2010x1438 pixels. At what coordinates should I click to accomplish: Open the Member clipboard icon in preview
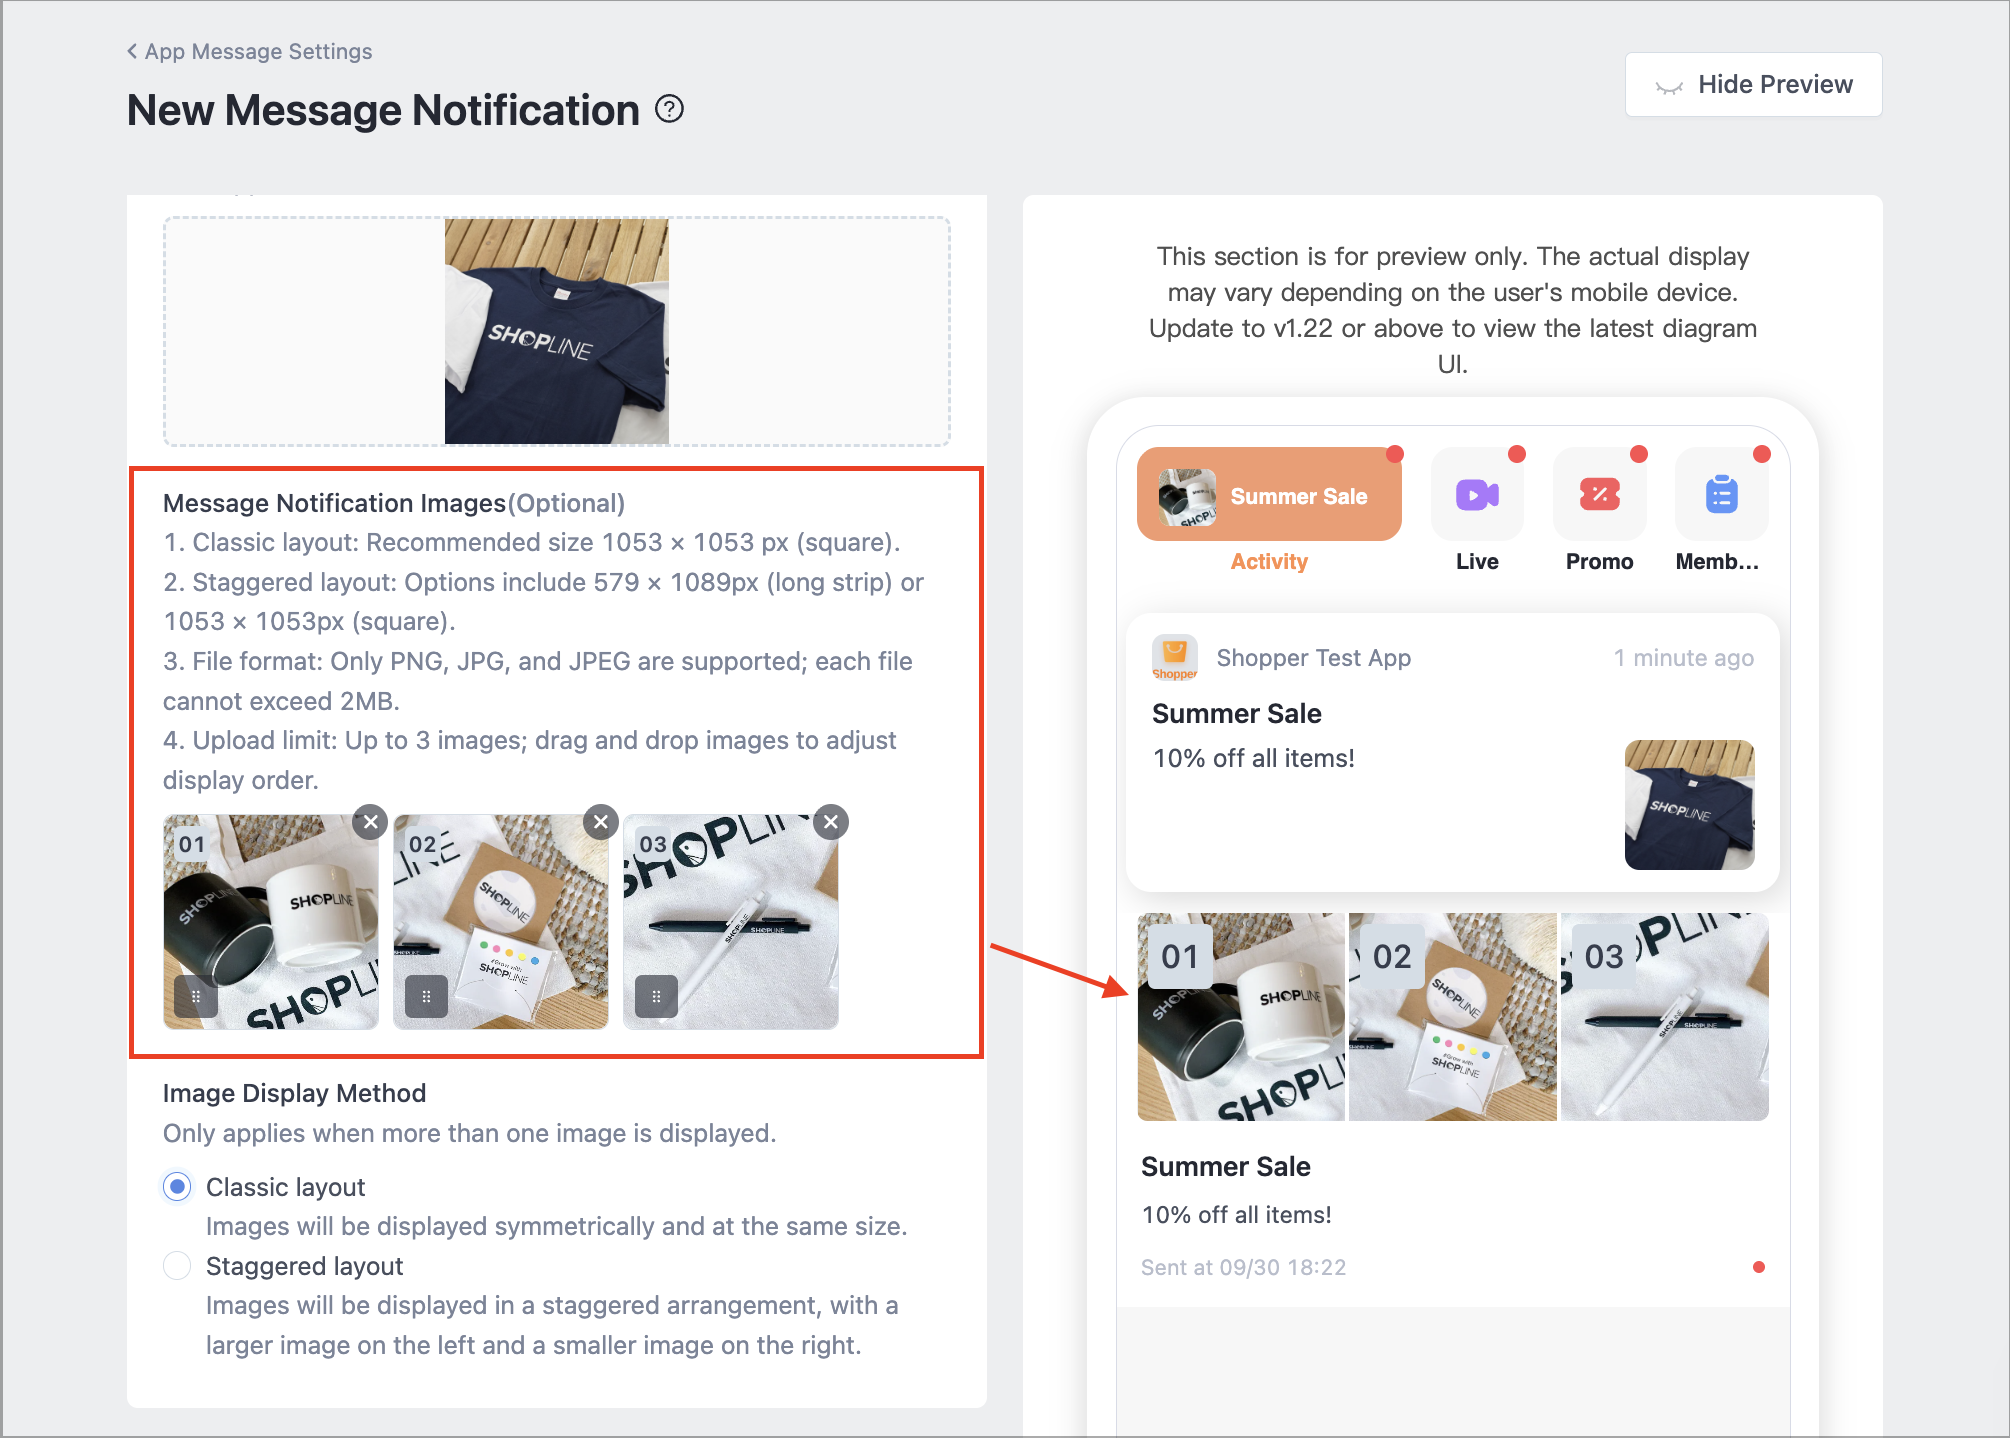[1721, 494]
